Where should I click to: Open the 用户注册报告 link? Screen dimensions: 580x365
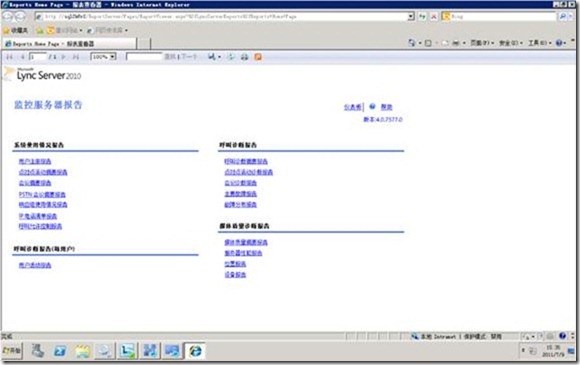[x=35, y=161]
